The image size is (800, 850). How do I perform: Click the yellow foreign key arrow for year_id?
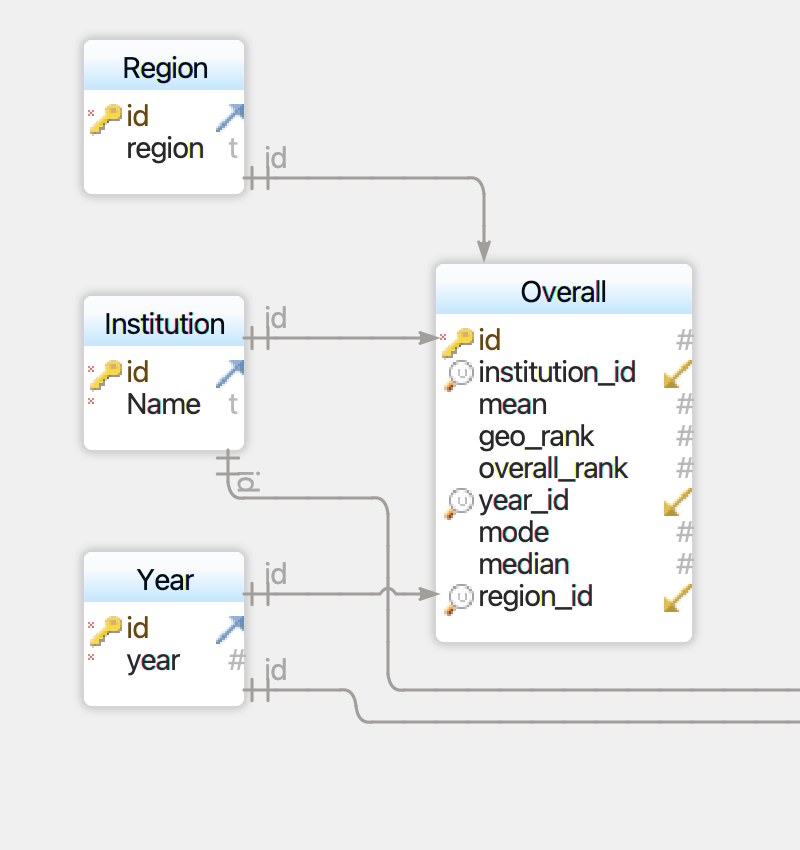pyautogui.click(x=678, y=502)
